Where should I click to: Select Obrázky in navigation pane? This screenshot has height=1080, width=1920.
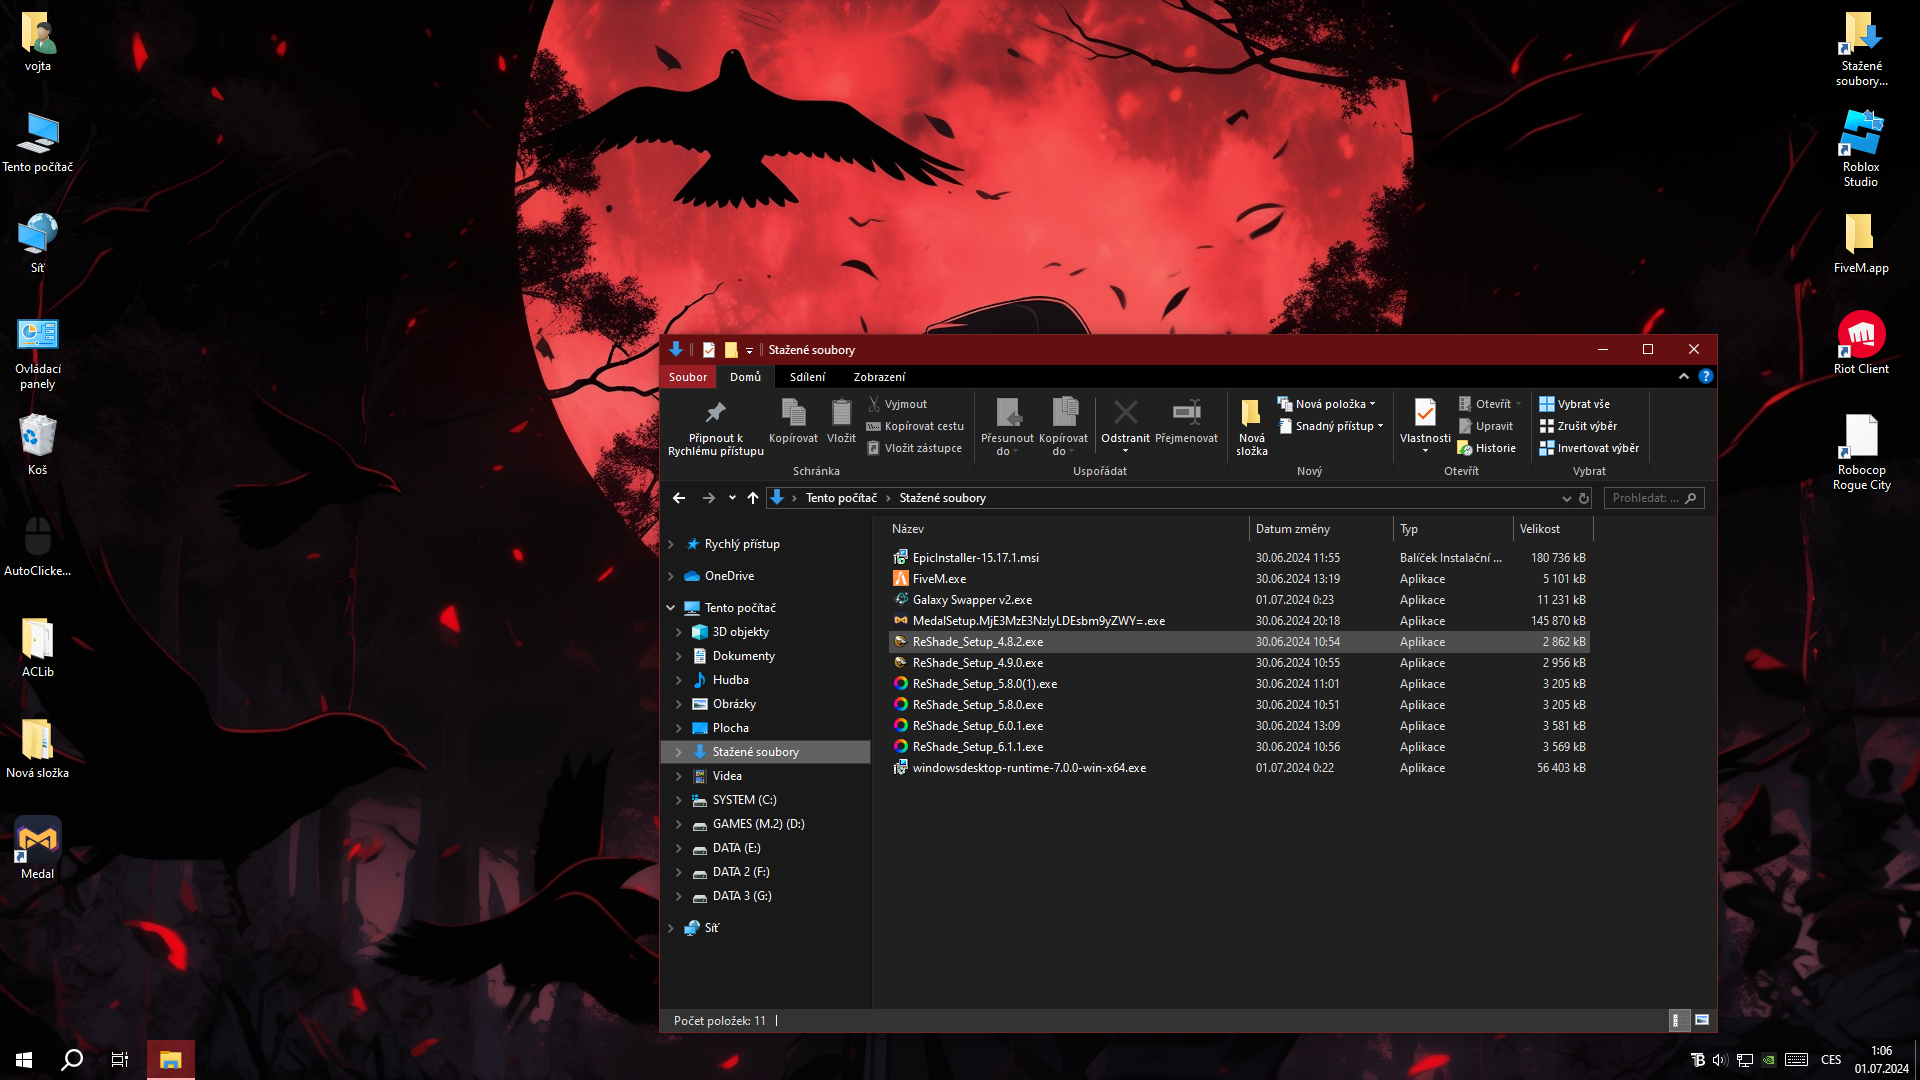734,704
